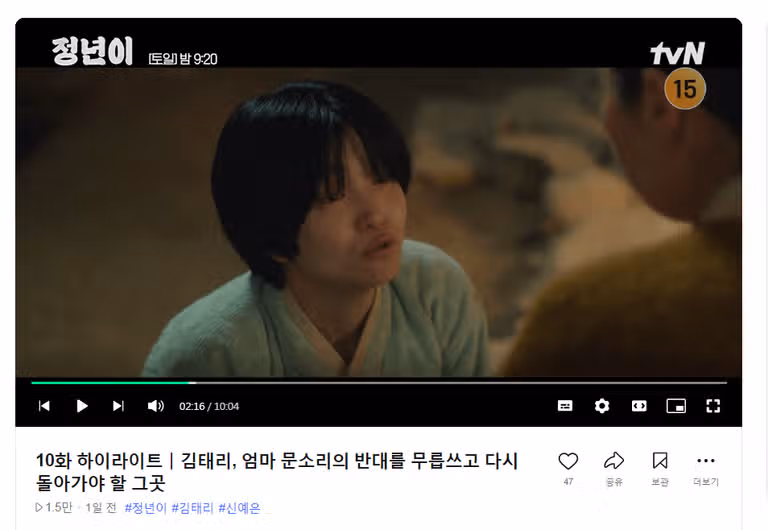Skip to the next video
768x530 pixels.
pyautogui.click(x=118, y=406)
